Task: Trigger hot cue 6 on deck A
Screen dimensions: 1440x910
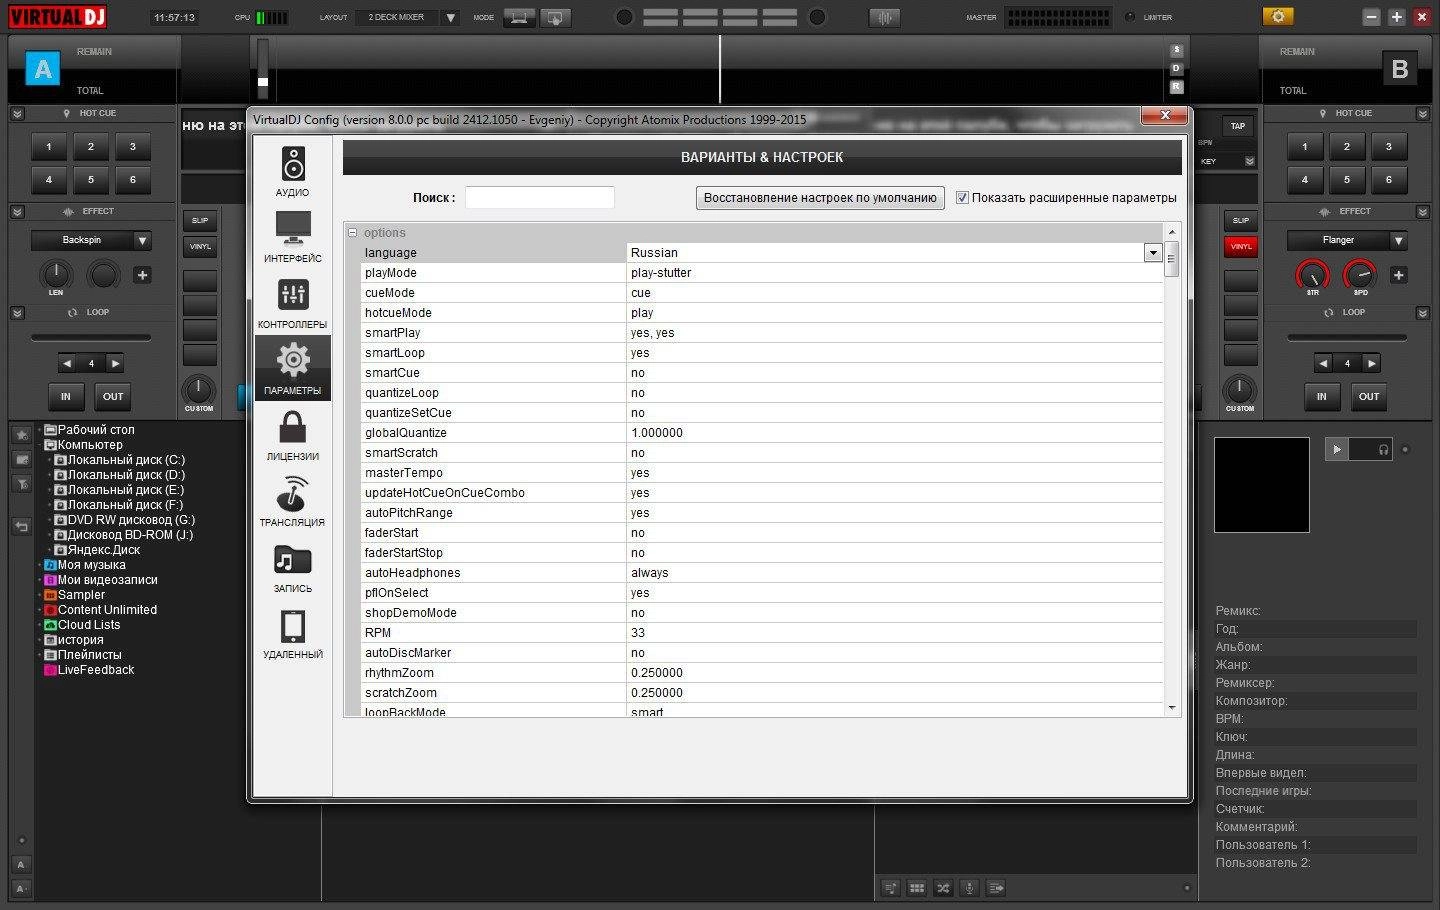Action: pos(133,180)
